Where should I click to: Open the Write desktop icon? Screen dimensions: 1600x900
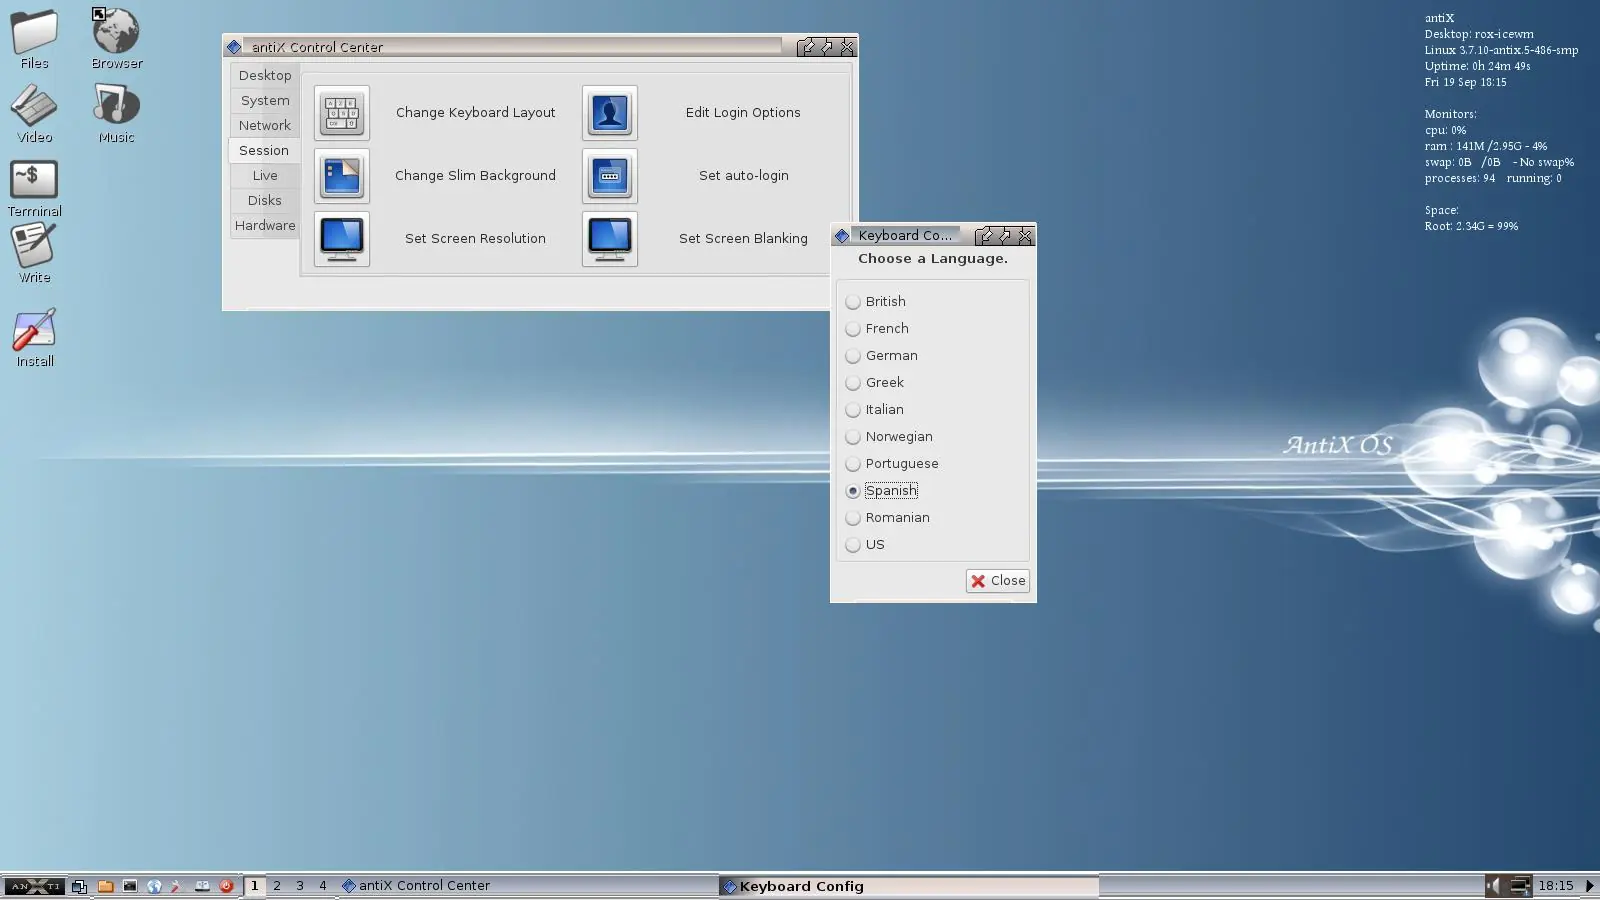[34, 252]
